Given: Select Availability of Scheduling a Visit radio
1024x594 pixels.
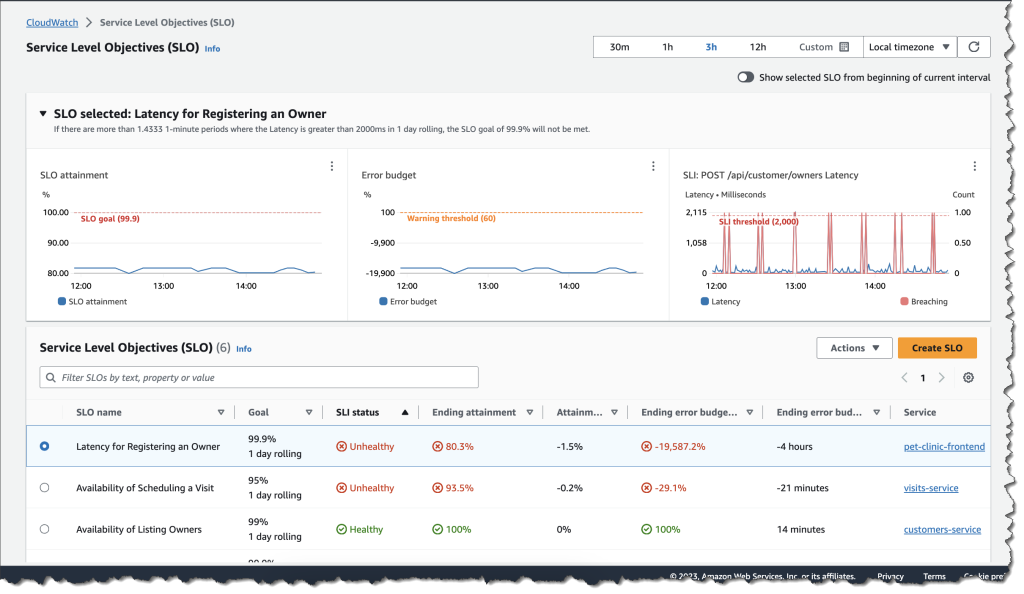Looking at the screenshot, I should pyautogui.click(x=44, y=488).
